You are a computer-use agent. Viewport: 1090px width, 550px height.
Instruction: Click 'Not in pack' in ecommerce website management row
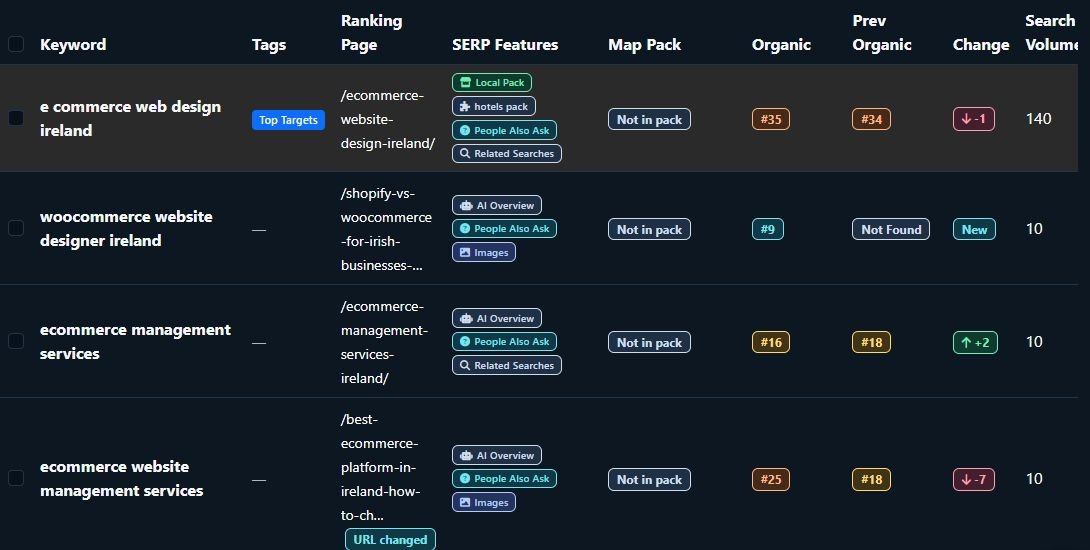tap(649, 480)
